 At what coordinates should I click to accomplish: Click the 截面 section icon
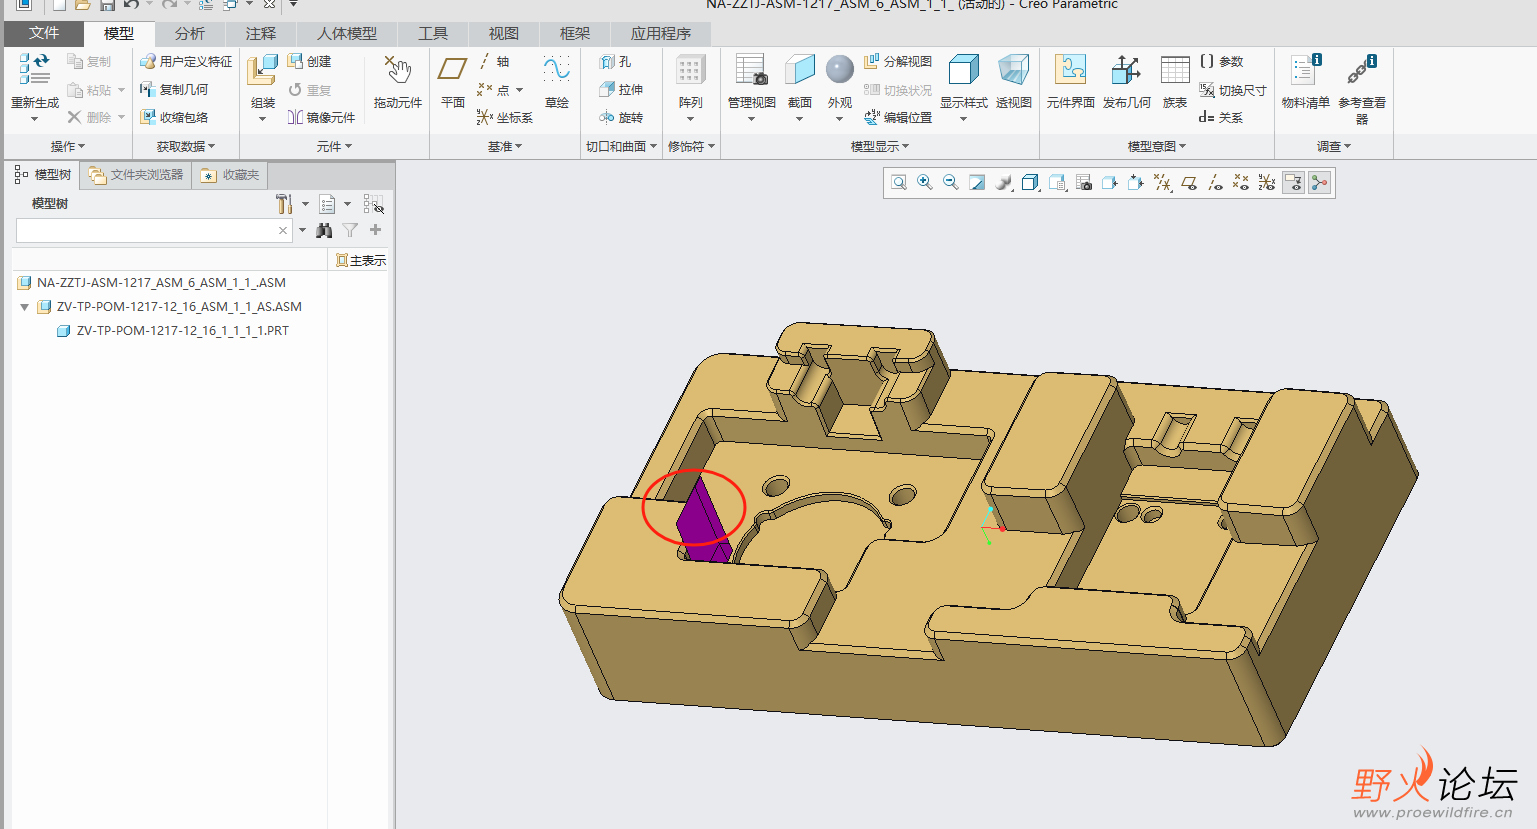click(800, 70)
